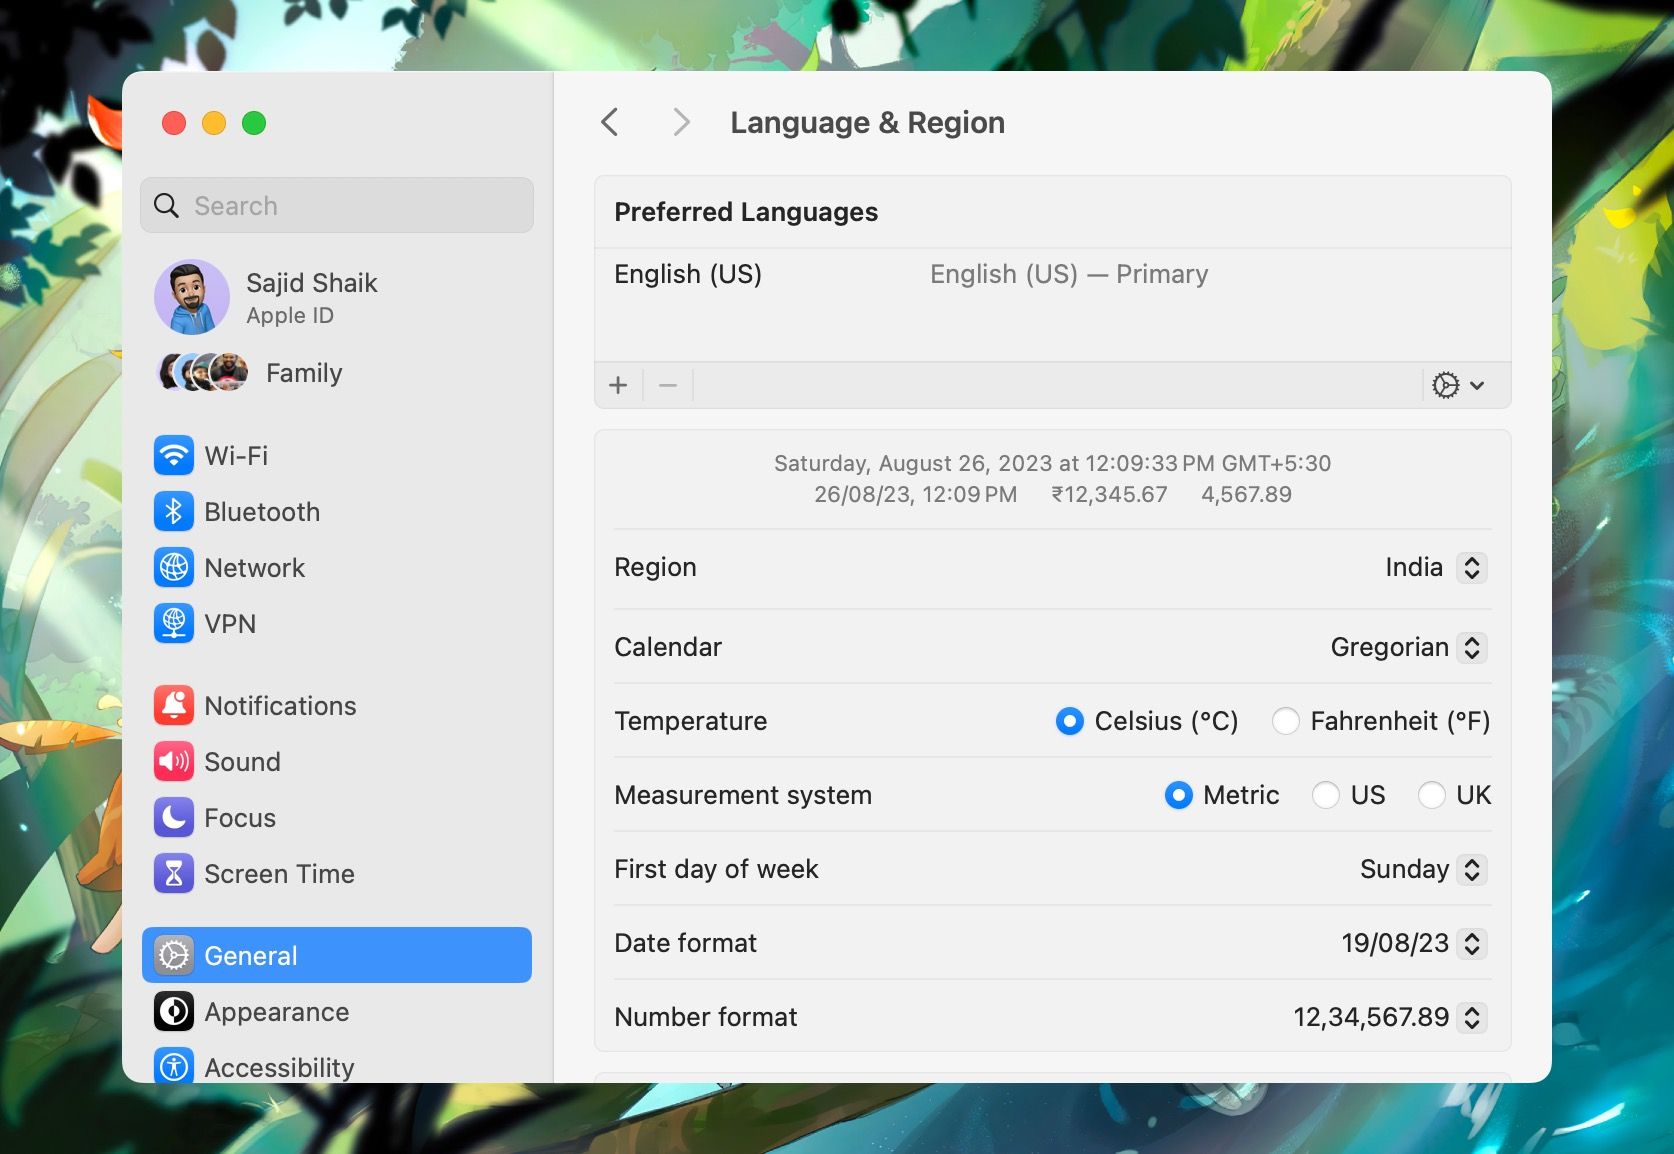Open the Region dropdown set to India
Image resolution: width=1674 pixels, height=1154 pixels.
(x=1471, y=567)
